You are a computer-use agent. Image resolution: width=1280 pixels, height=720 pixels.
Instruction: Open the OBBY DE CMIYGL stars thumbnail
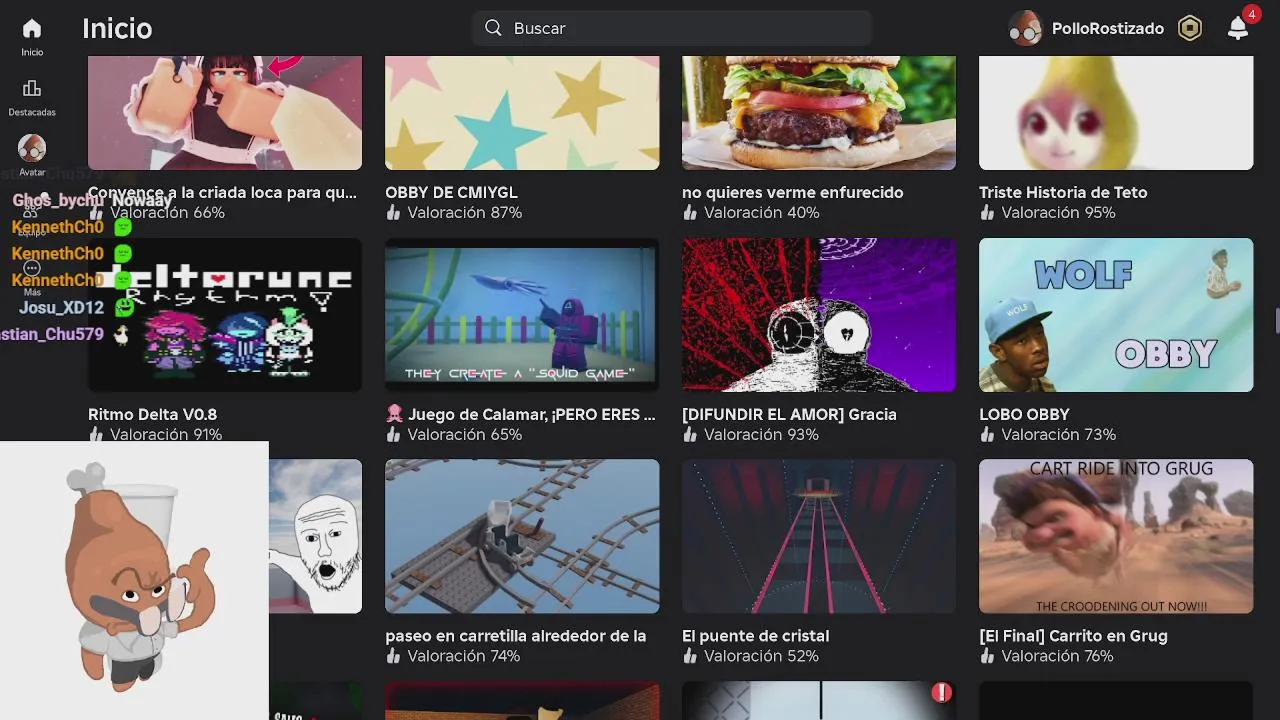[x=522, y=113]
